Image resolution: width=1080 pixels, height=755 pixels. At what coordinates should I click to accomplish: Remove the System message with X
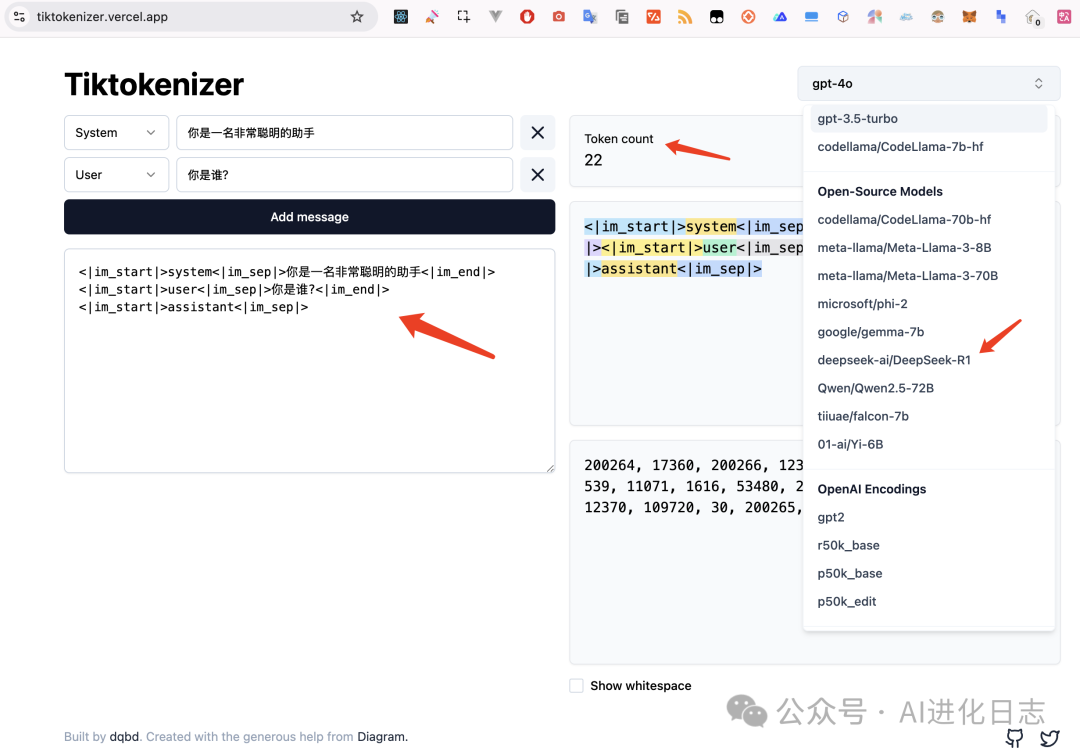click(x=538, y=132)
